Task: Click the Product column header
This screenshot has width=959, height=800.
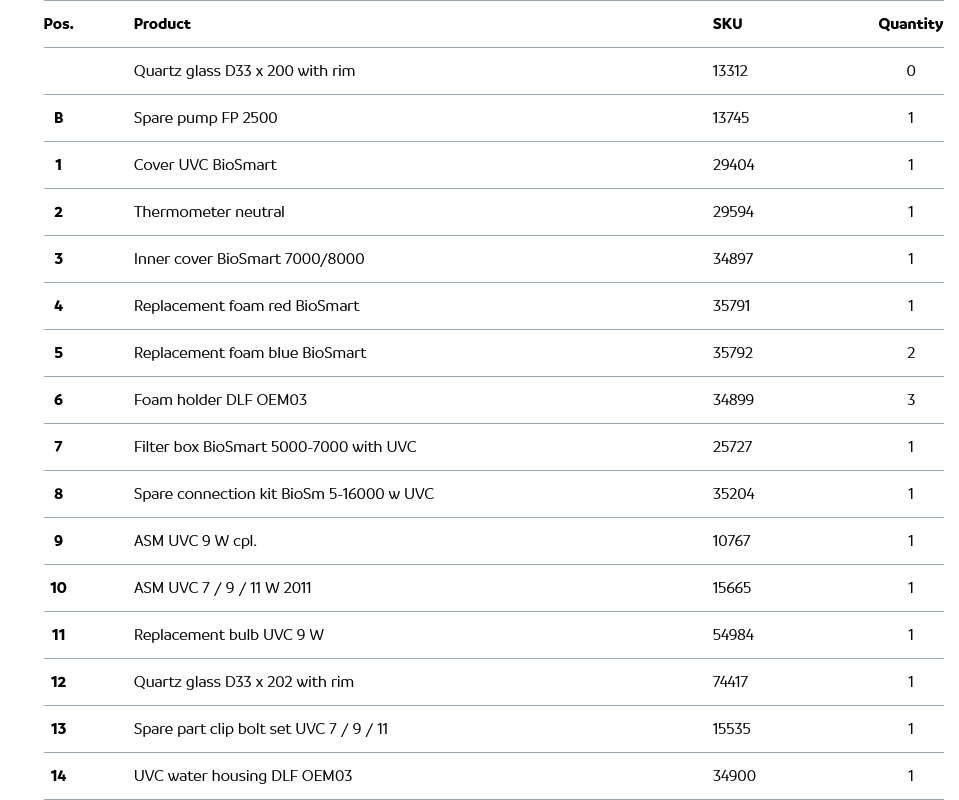Action: (162, 24)
